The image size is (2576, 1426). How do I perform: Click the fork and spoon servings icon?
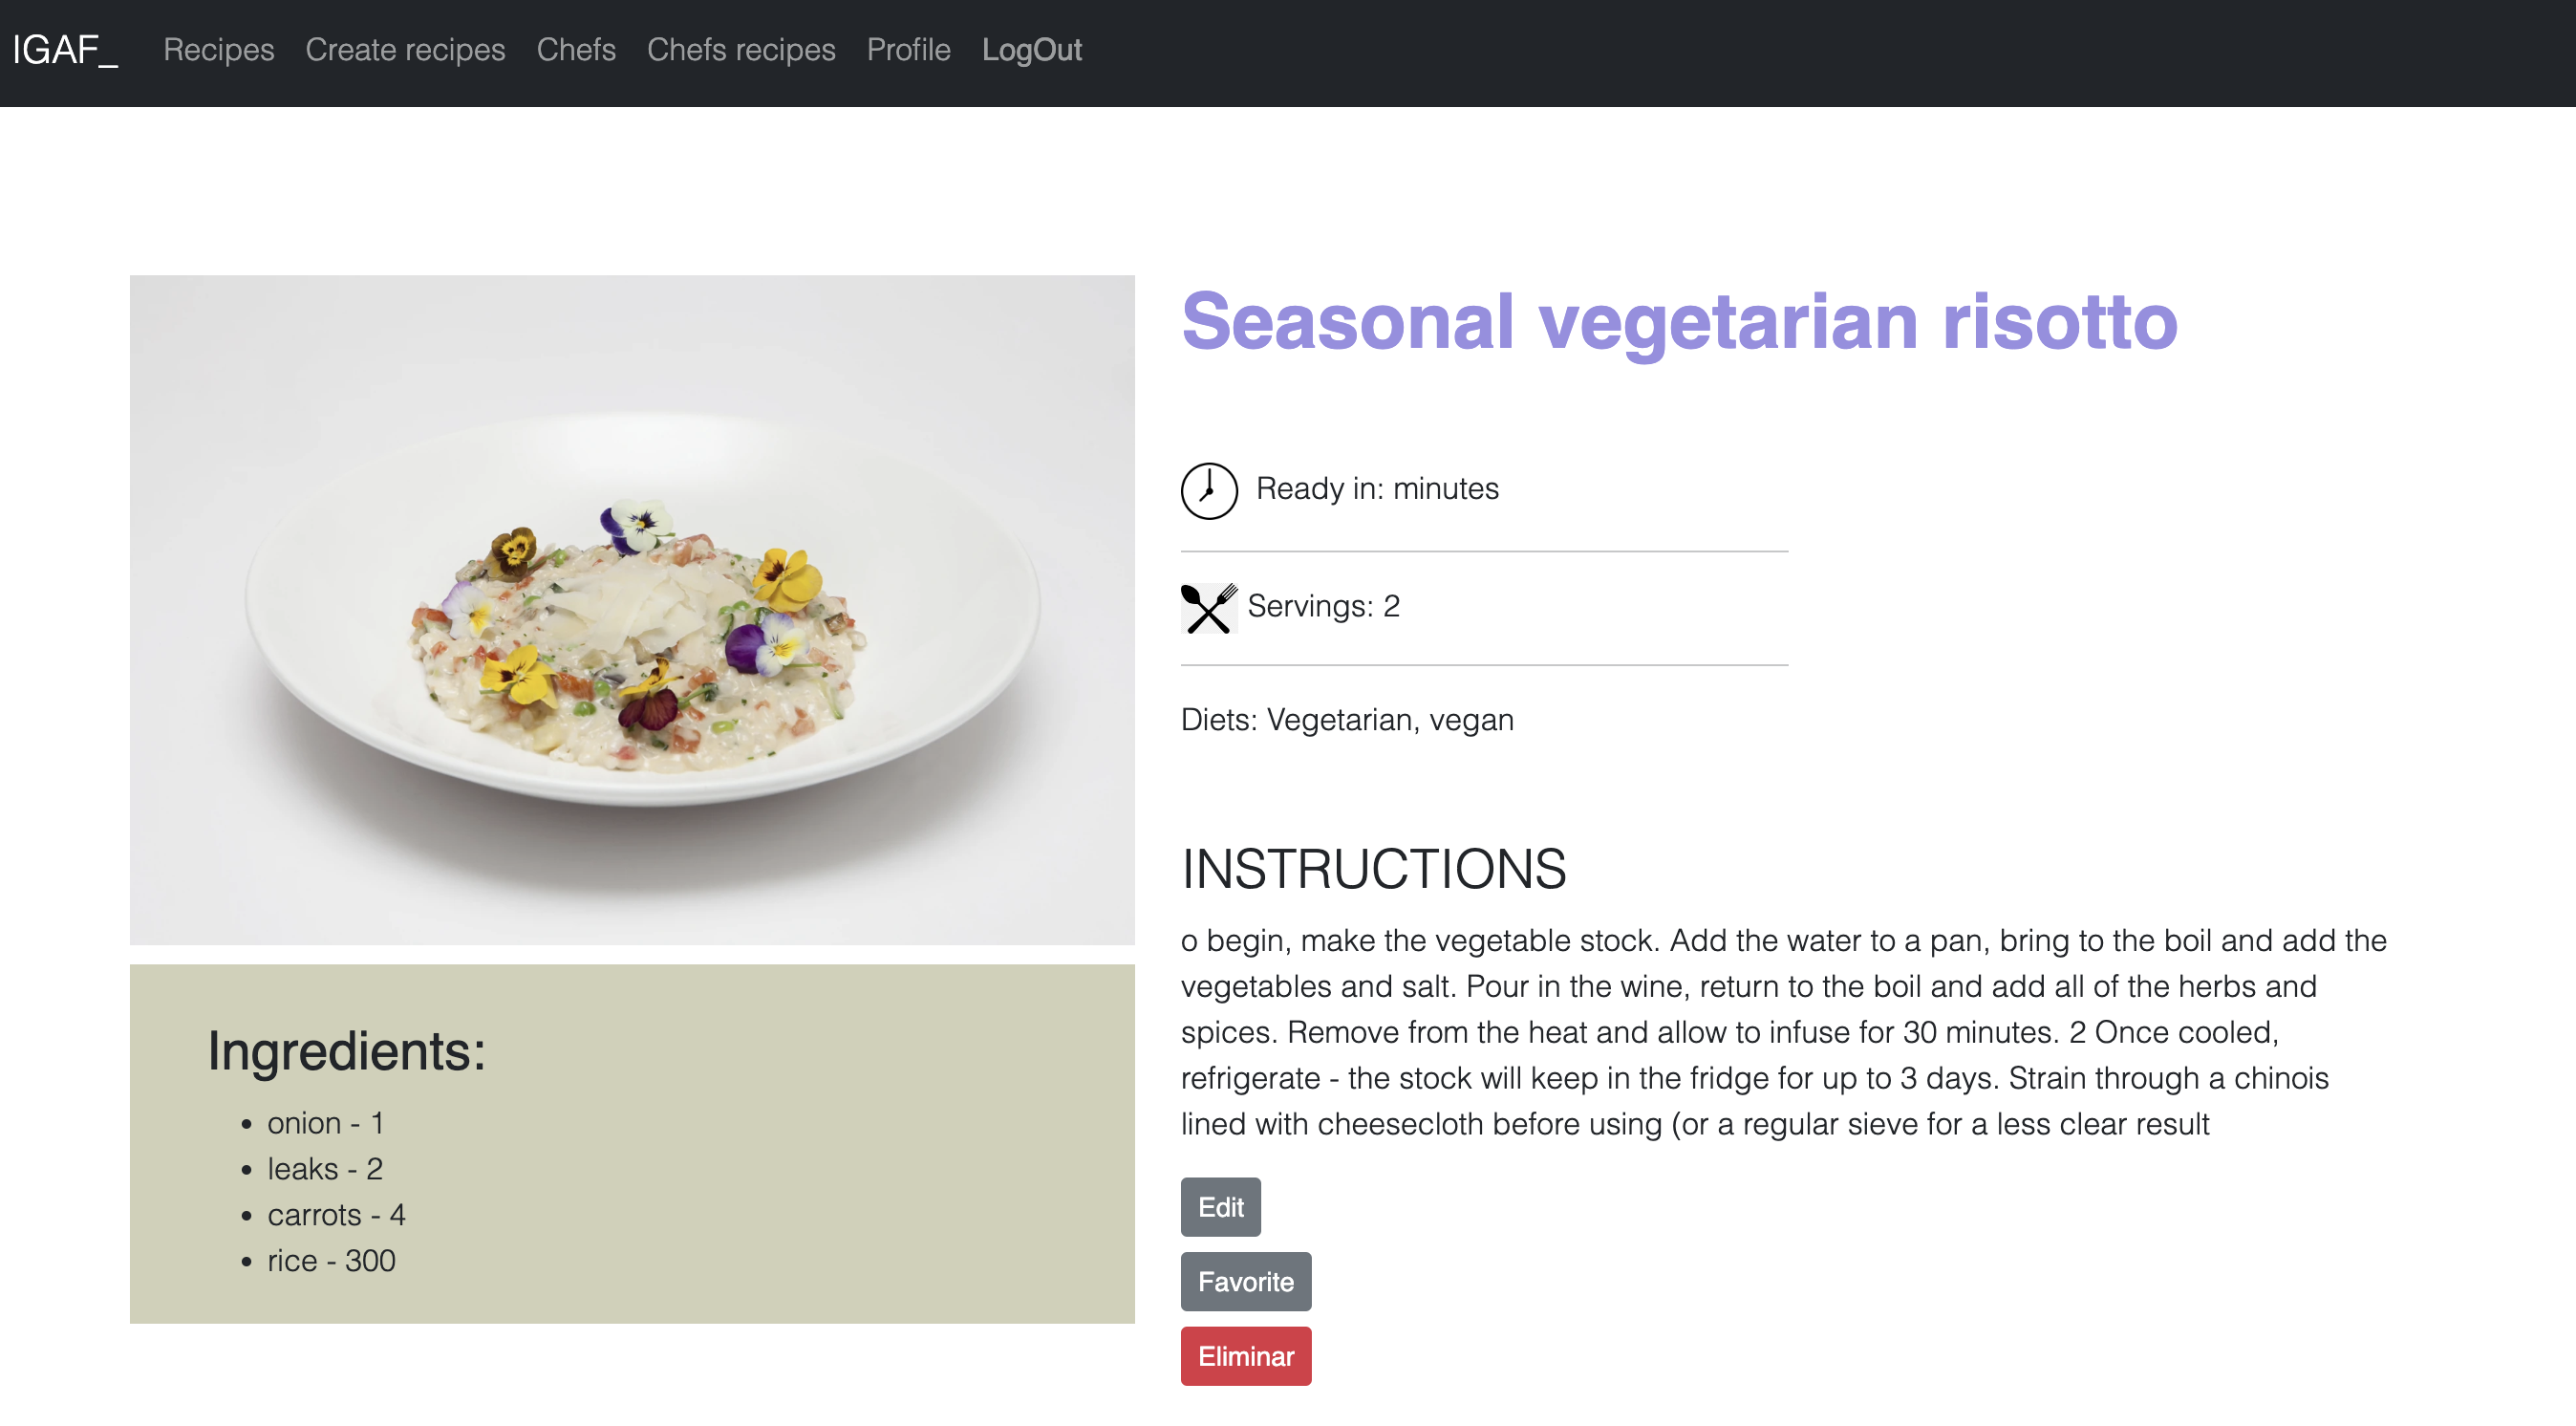pos(1209,607)
